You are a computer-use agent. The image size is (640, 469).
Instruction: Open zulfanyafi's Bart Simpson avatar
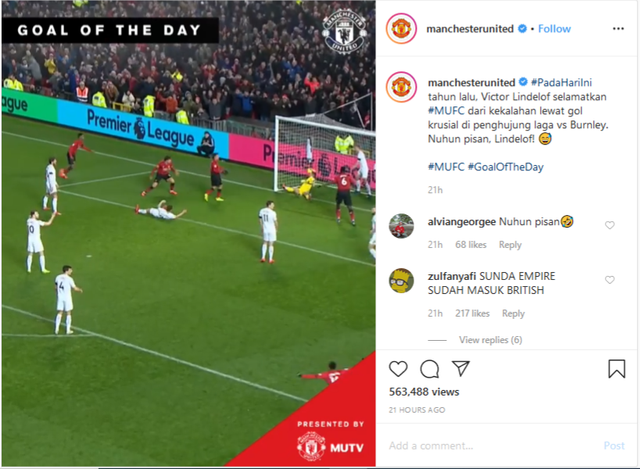coord(401,280)
